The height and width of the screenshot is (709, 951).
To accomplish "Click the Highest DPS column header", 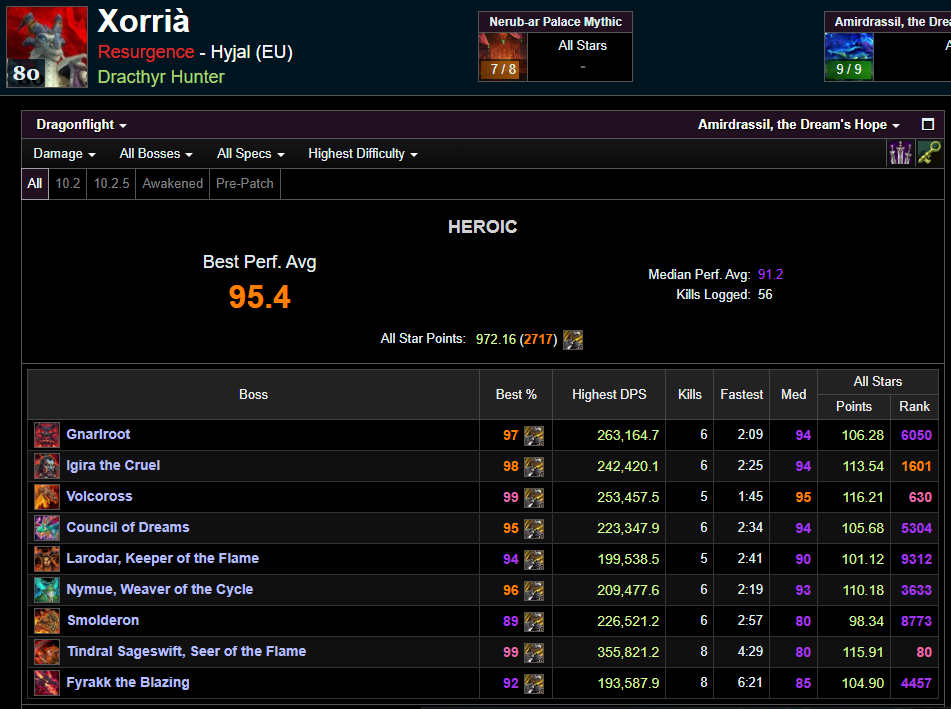I will point(609,394).
